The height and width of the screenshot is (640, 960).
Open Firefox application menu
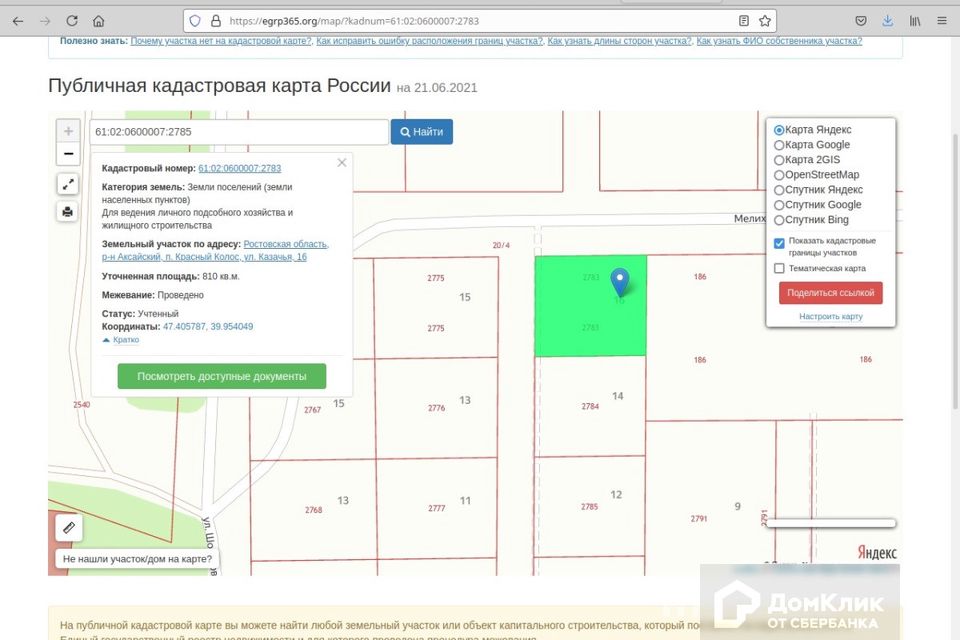coord(941,20)
